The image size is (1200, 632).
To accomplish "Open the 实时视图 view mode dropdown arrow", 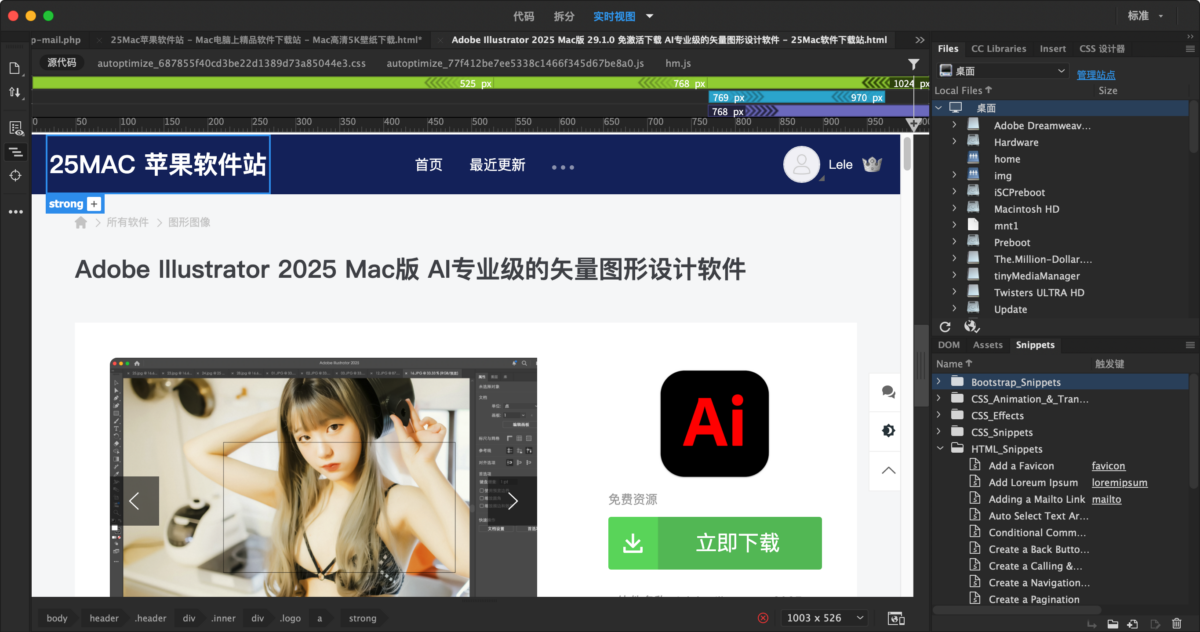I will 650,16.
